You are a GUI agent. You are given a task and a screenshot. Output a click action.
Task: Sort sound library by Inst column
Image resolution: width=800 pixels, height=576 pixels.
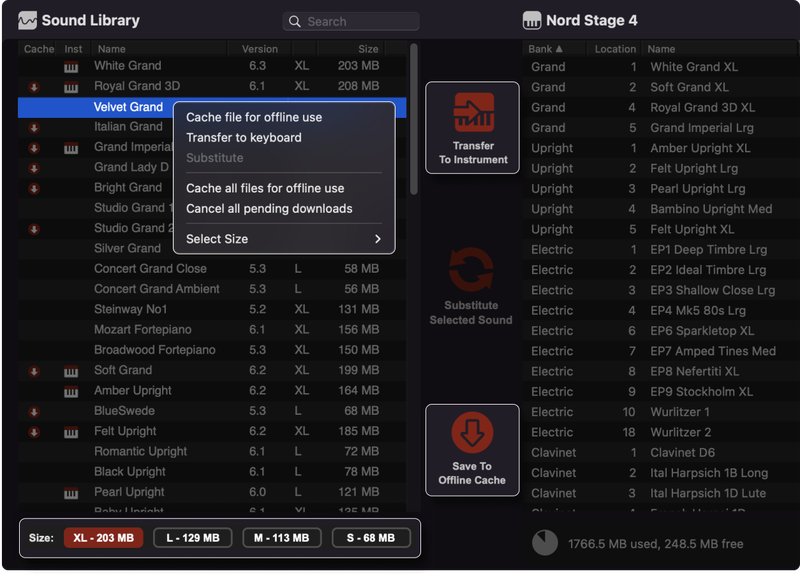73,49
